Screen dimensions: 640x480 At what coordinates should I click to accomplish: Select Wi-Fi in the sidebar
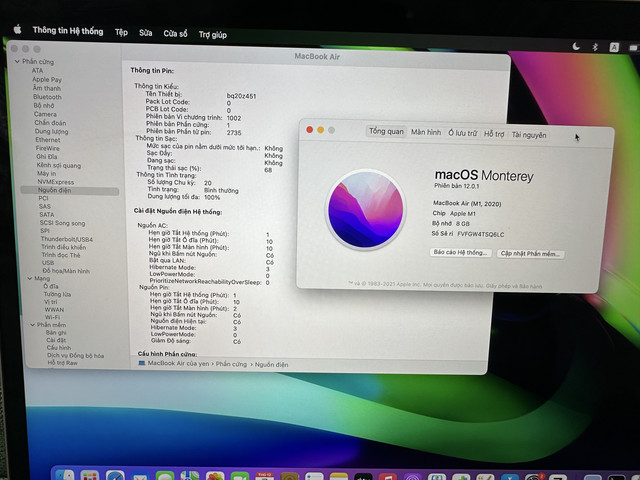(x=53, y=317)
